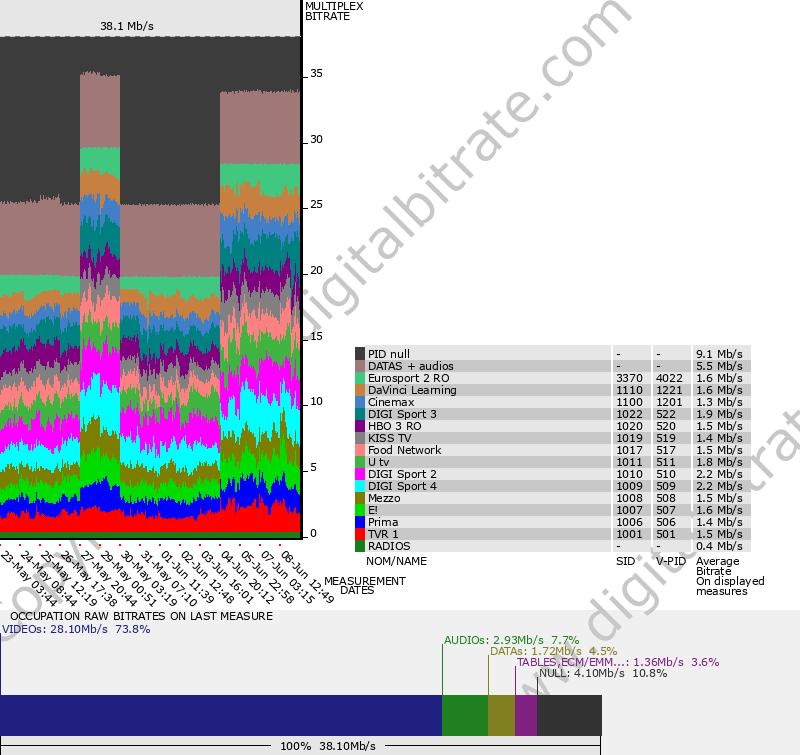Click the V-PID column header
This screenshot has width=800, height=755.
pos(670,561)
